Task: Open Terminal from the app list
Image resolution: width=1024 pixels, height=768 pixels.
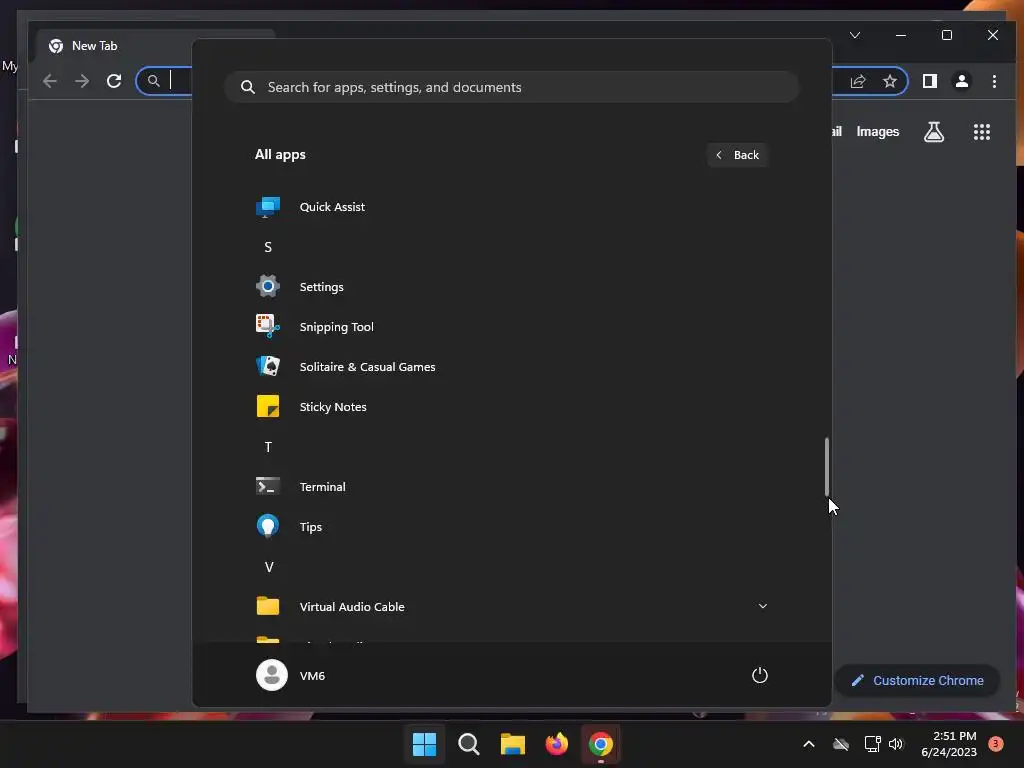Action: coord(511,487)
